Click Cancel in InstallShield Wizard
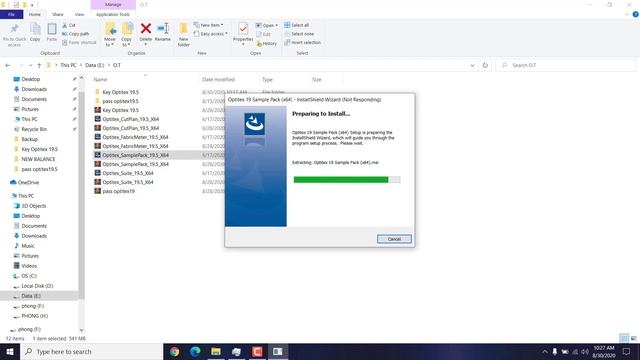640x360 pixels. tap(394, 239)
